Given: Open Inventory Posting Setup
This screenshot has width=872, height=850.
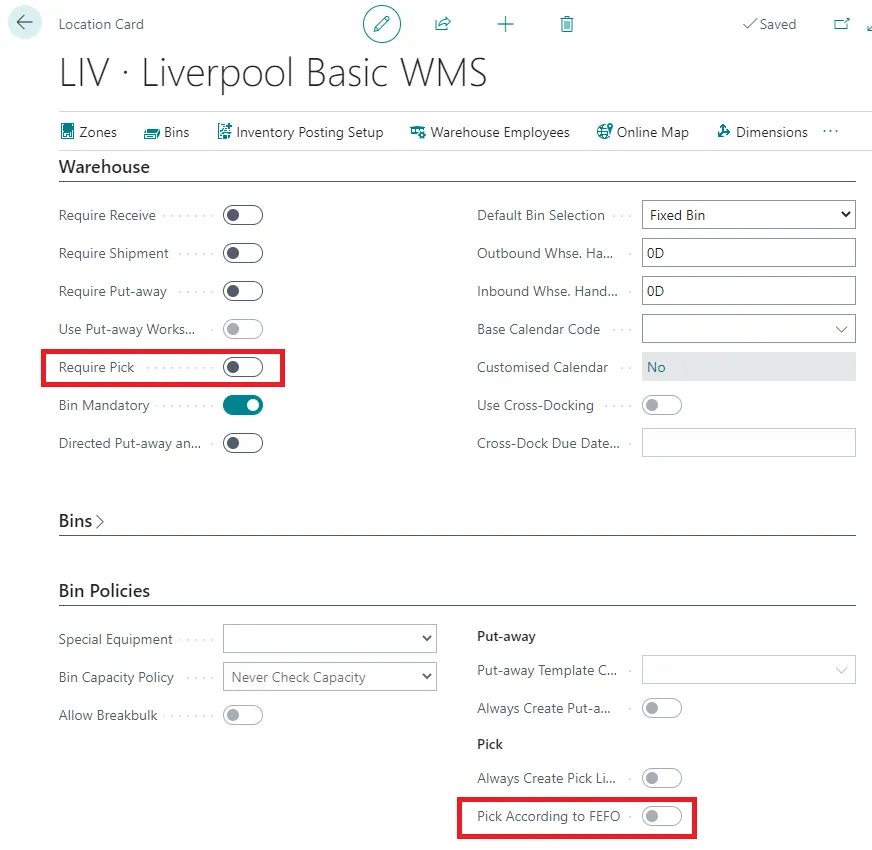Looking at the screenshot, I should pos(300,132).
